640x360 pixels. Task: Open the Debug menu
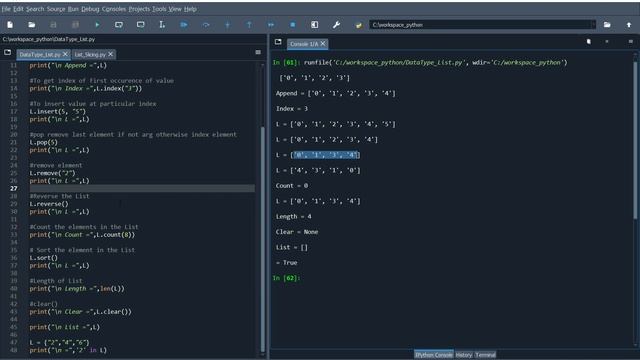[x=90, y=9]
